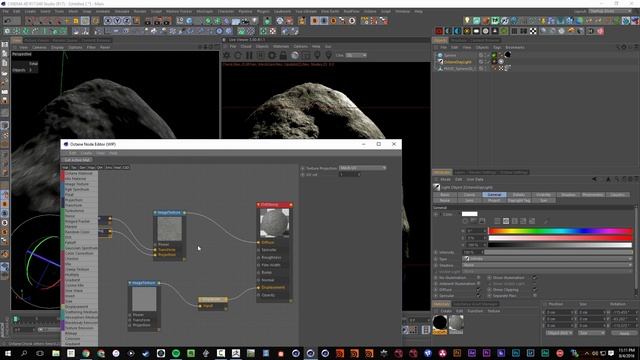The height and width of the screenshot is (360, 640).
Task: Toggle visibility dots for OctaneDayLight object
Action: 486,62
